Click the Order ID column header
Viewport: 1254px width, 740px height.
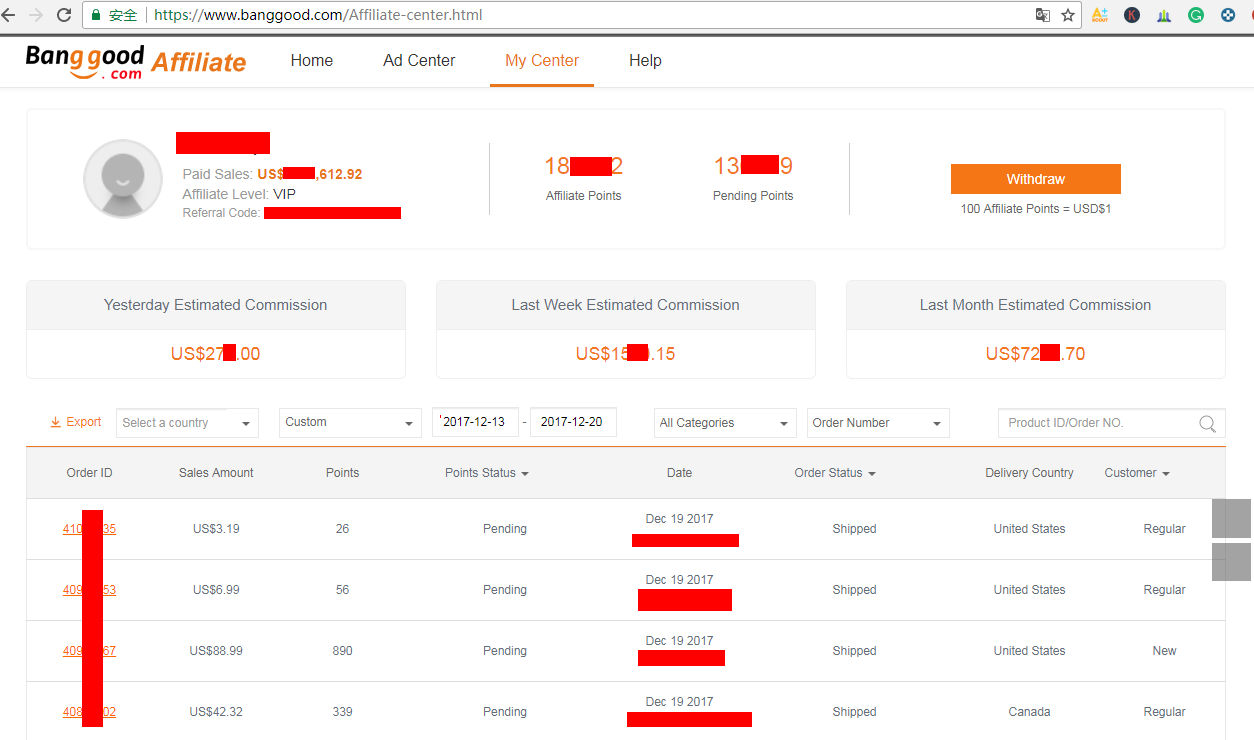(x=89, y=473)
